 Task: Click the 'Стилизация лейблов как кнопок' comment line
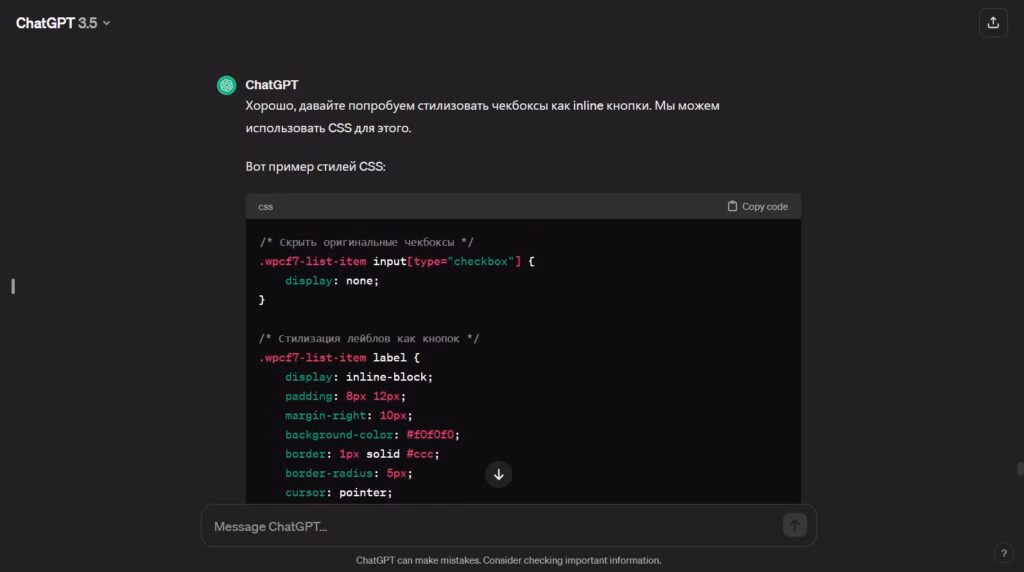point(369,338)
